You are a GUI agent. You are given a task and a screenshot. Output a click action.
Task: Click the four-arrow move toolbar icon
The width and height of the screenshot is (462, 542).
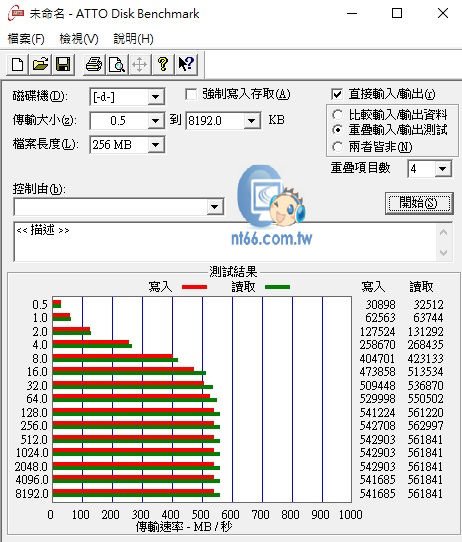tap(140, 64)
